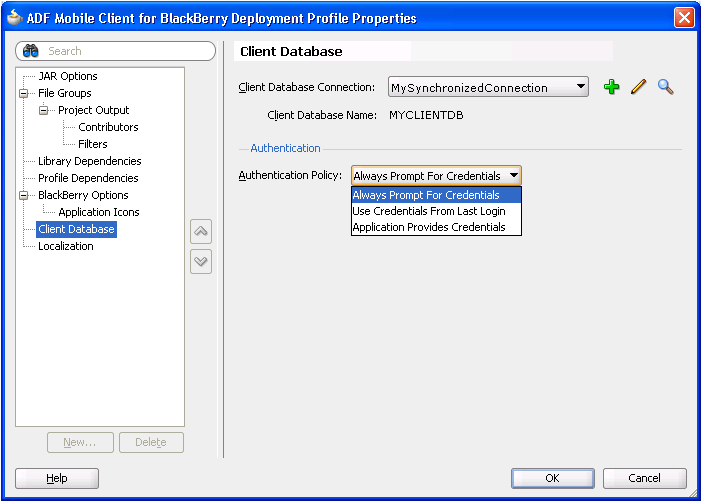The width and height of the screenshot is (701, 501).
Task: Choose Application Provides Credentials option
Action: click(436, 227)
